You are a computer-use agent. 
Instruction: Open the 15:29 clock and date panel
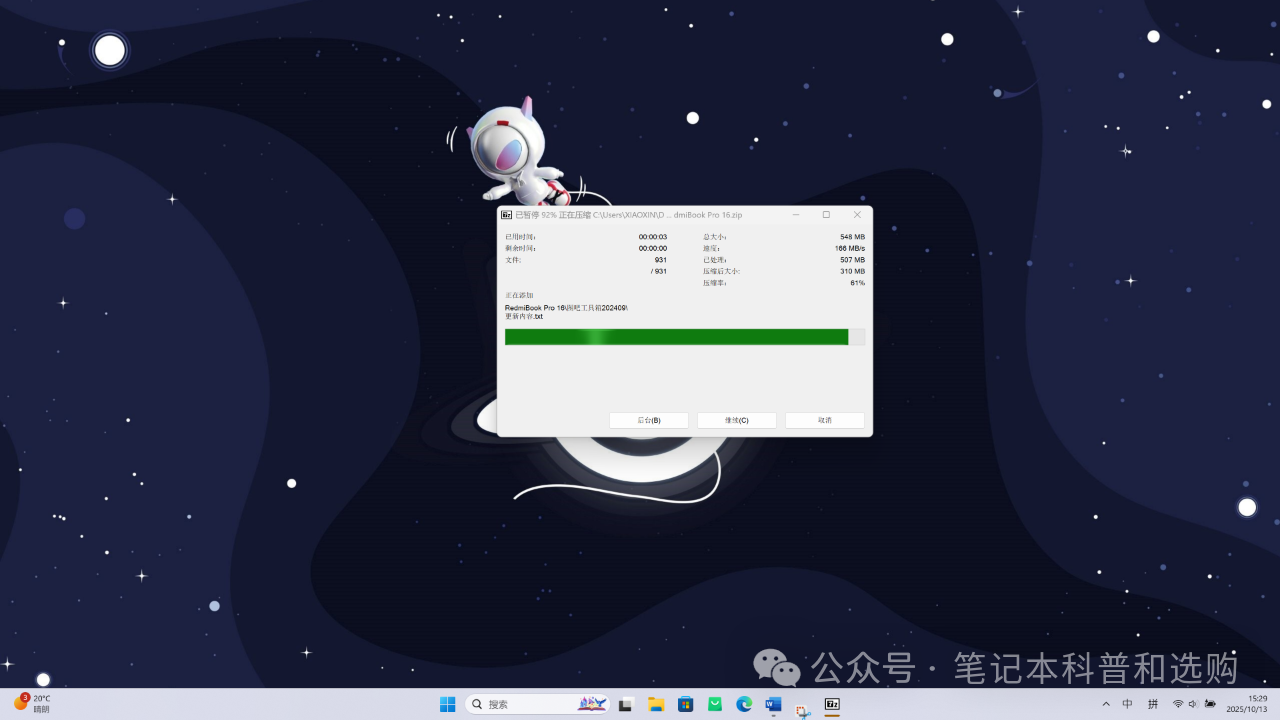tap(1257, 704)
